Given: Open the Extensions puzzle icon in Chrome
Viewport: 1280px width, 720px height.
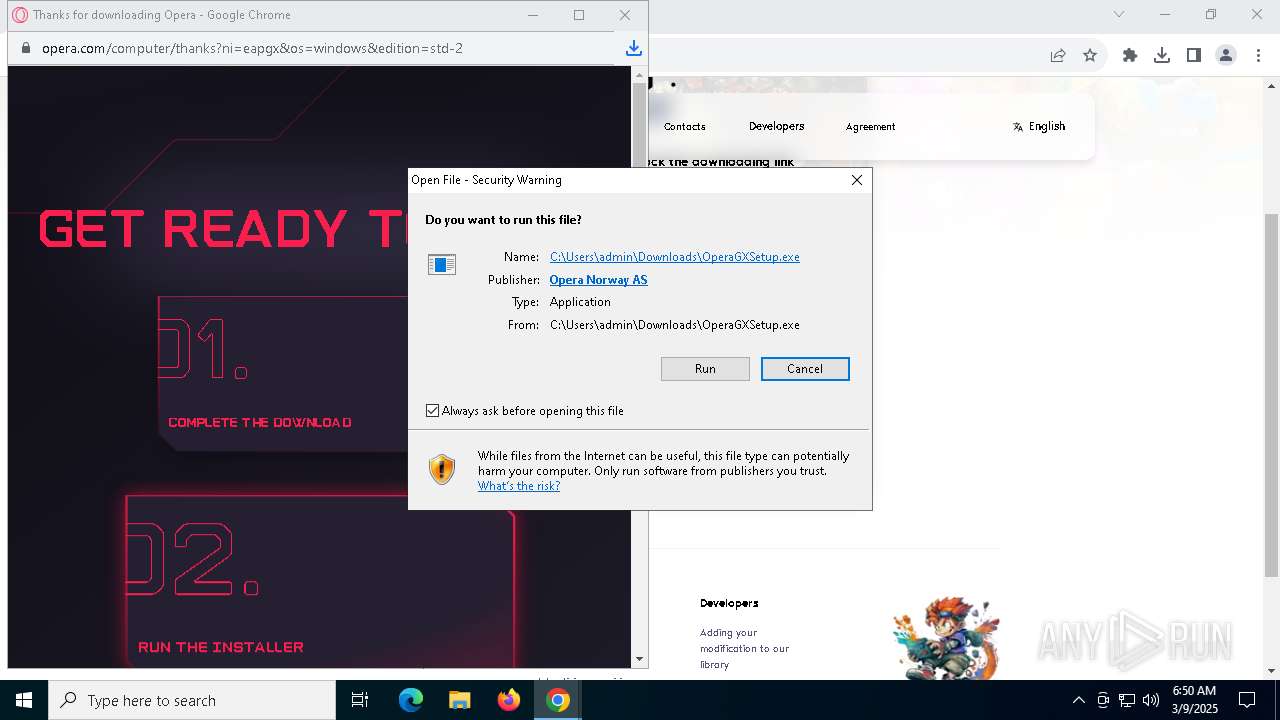Looking at the screenshot, I should (x=1130, y=56).
